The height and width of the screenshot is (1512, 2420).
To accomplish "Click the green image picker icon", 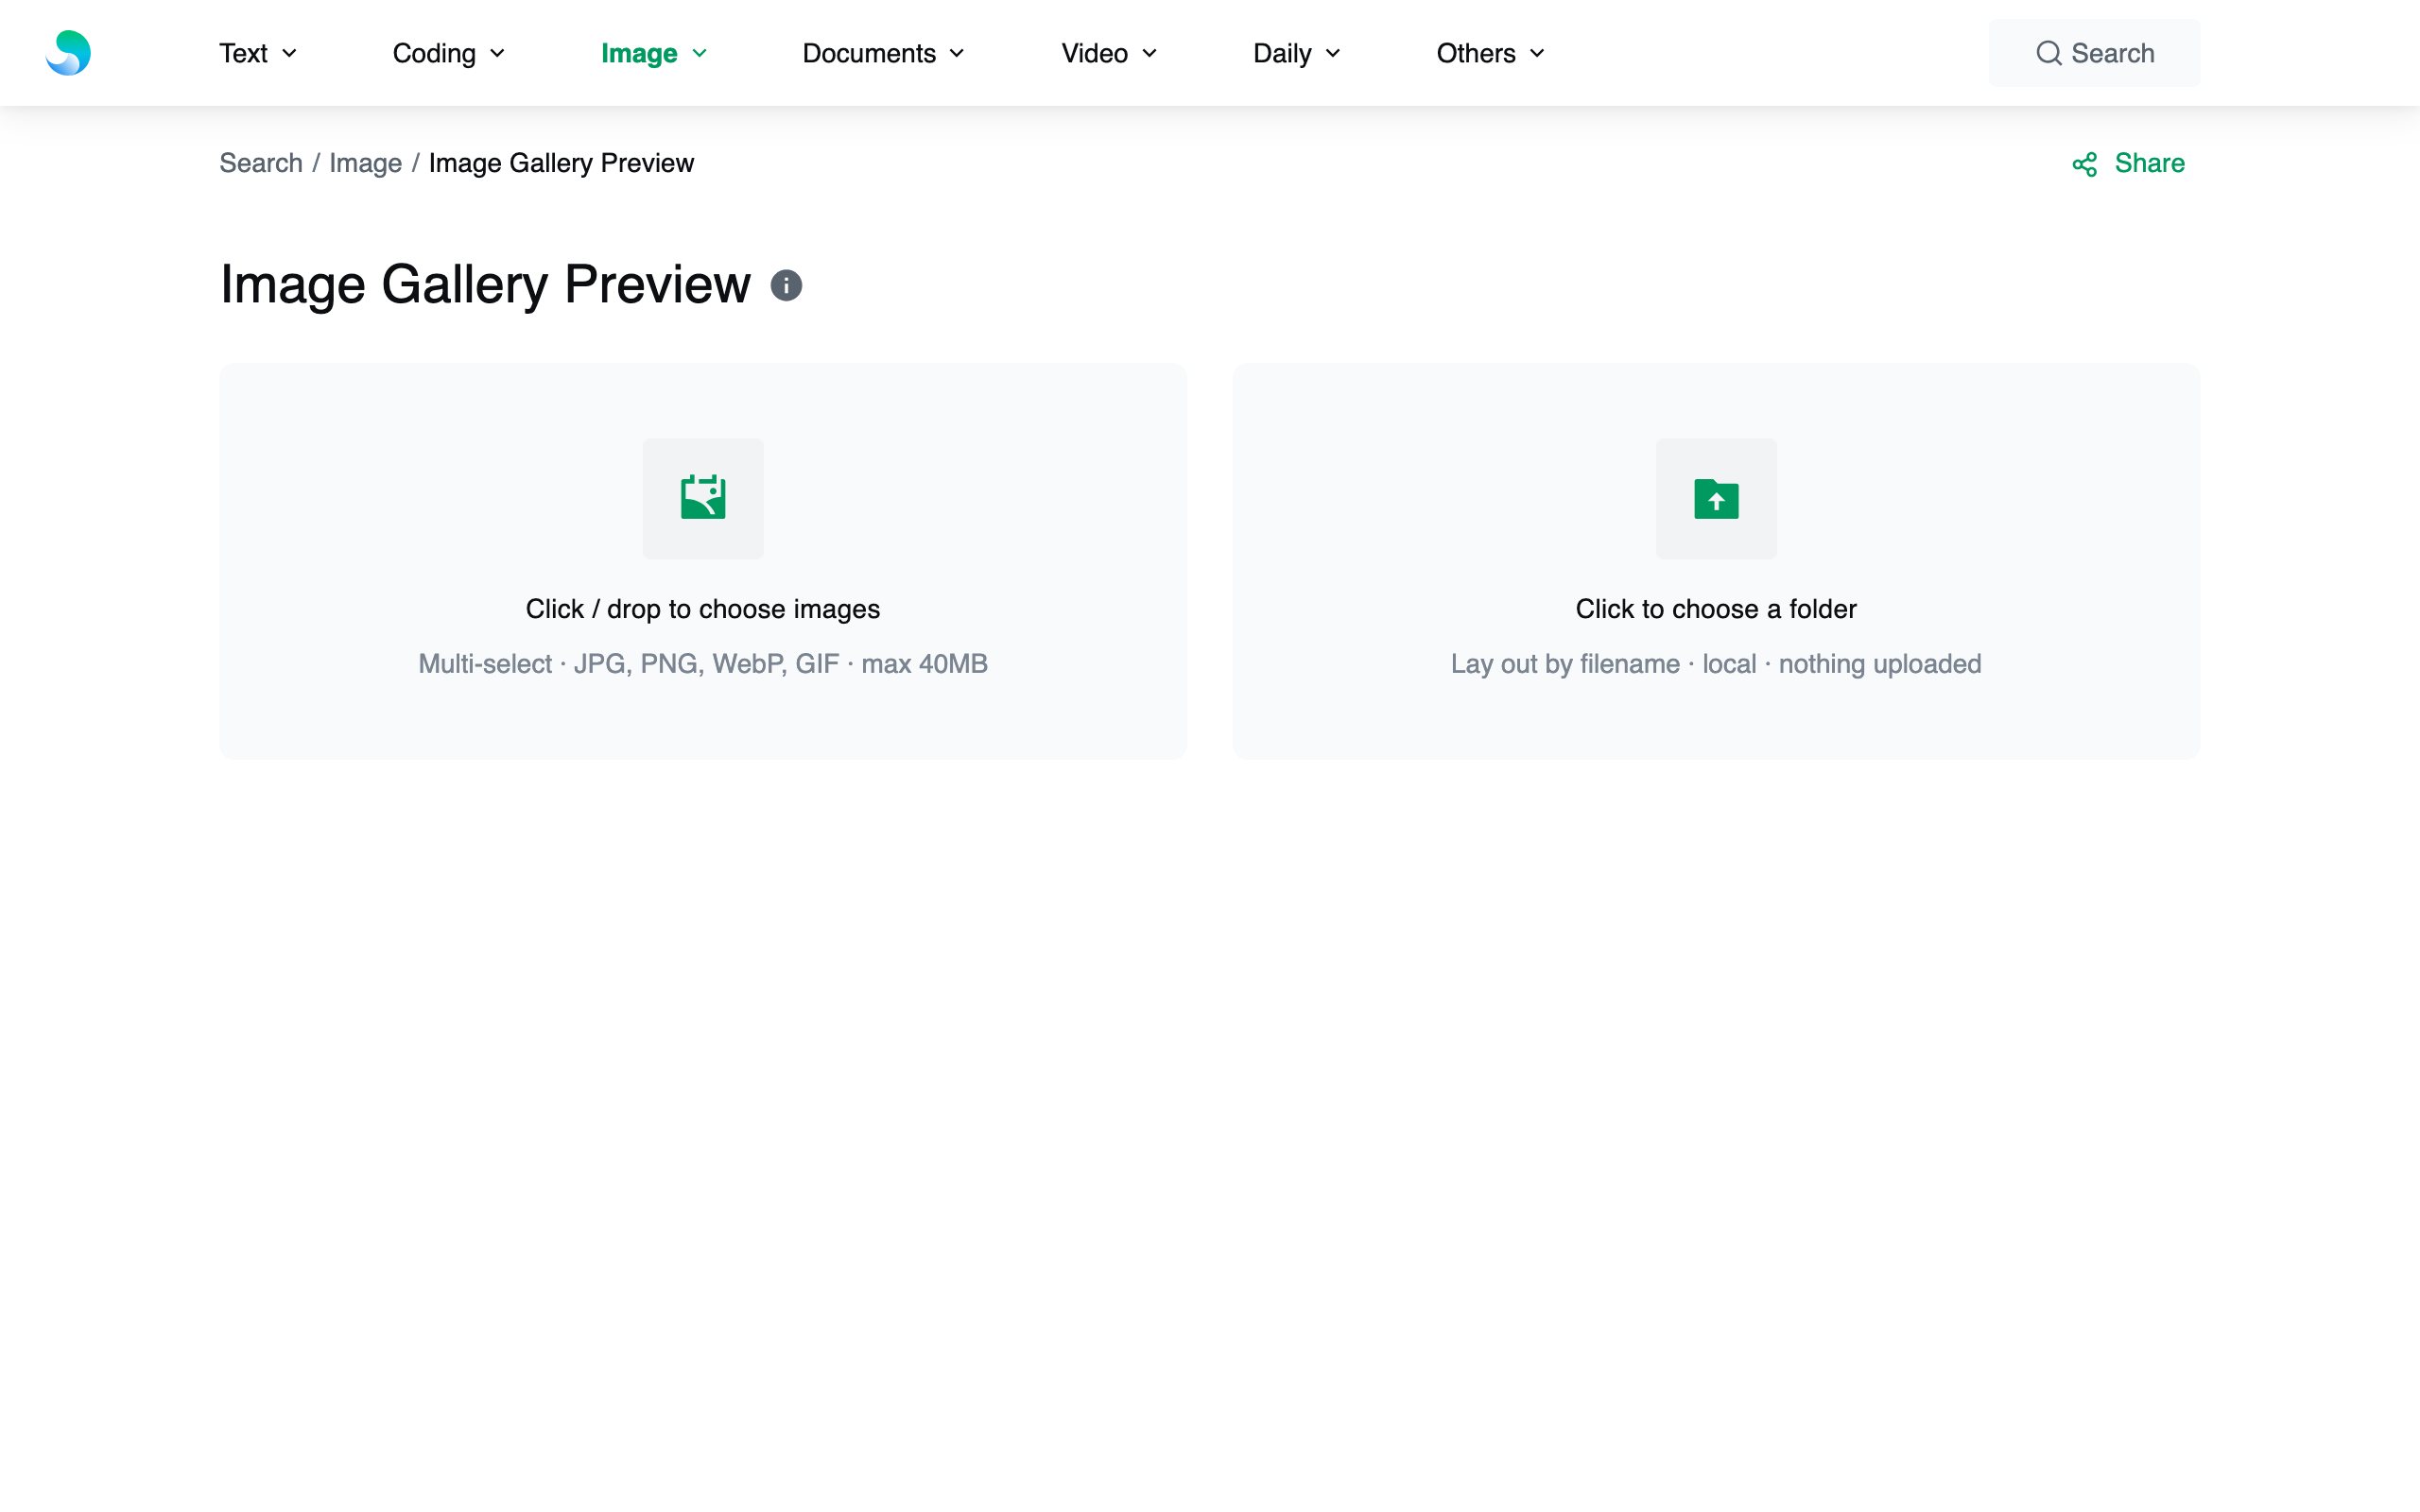I will coord(703,498).
